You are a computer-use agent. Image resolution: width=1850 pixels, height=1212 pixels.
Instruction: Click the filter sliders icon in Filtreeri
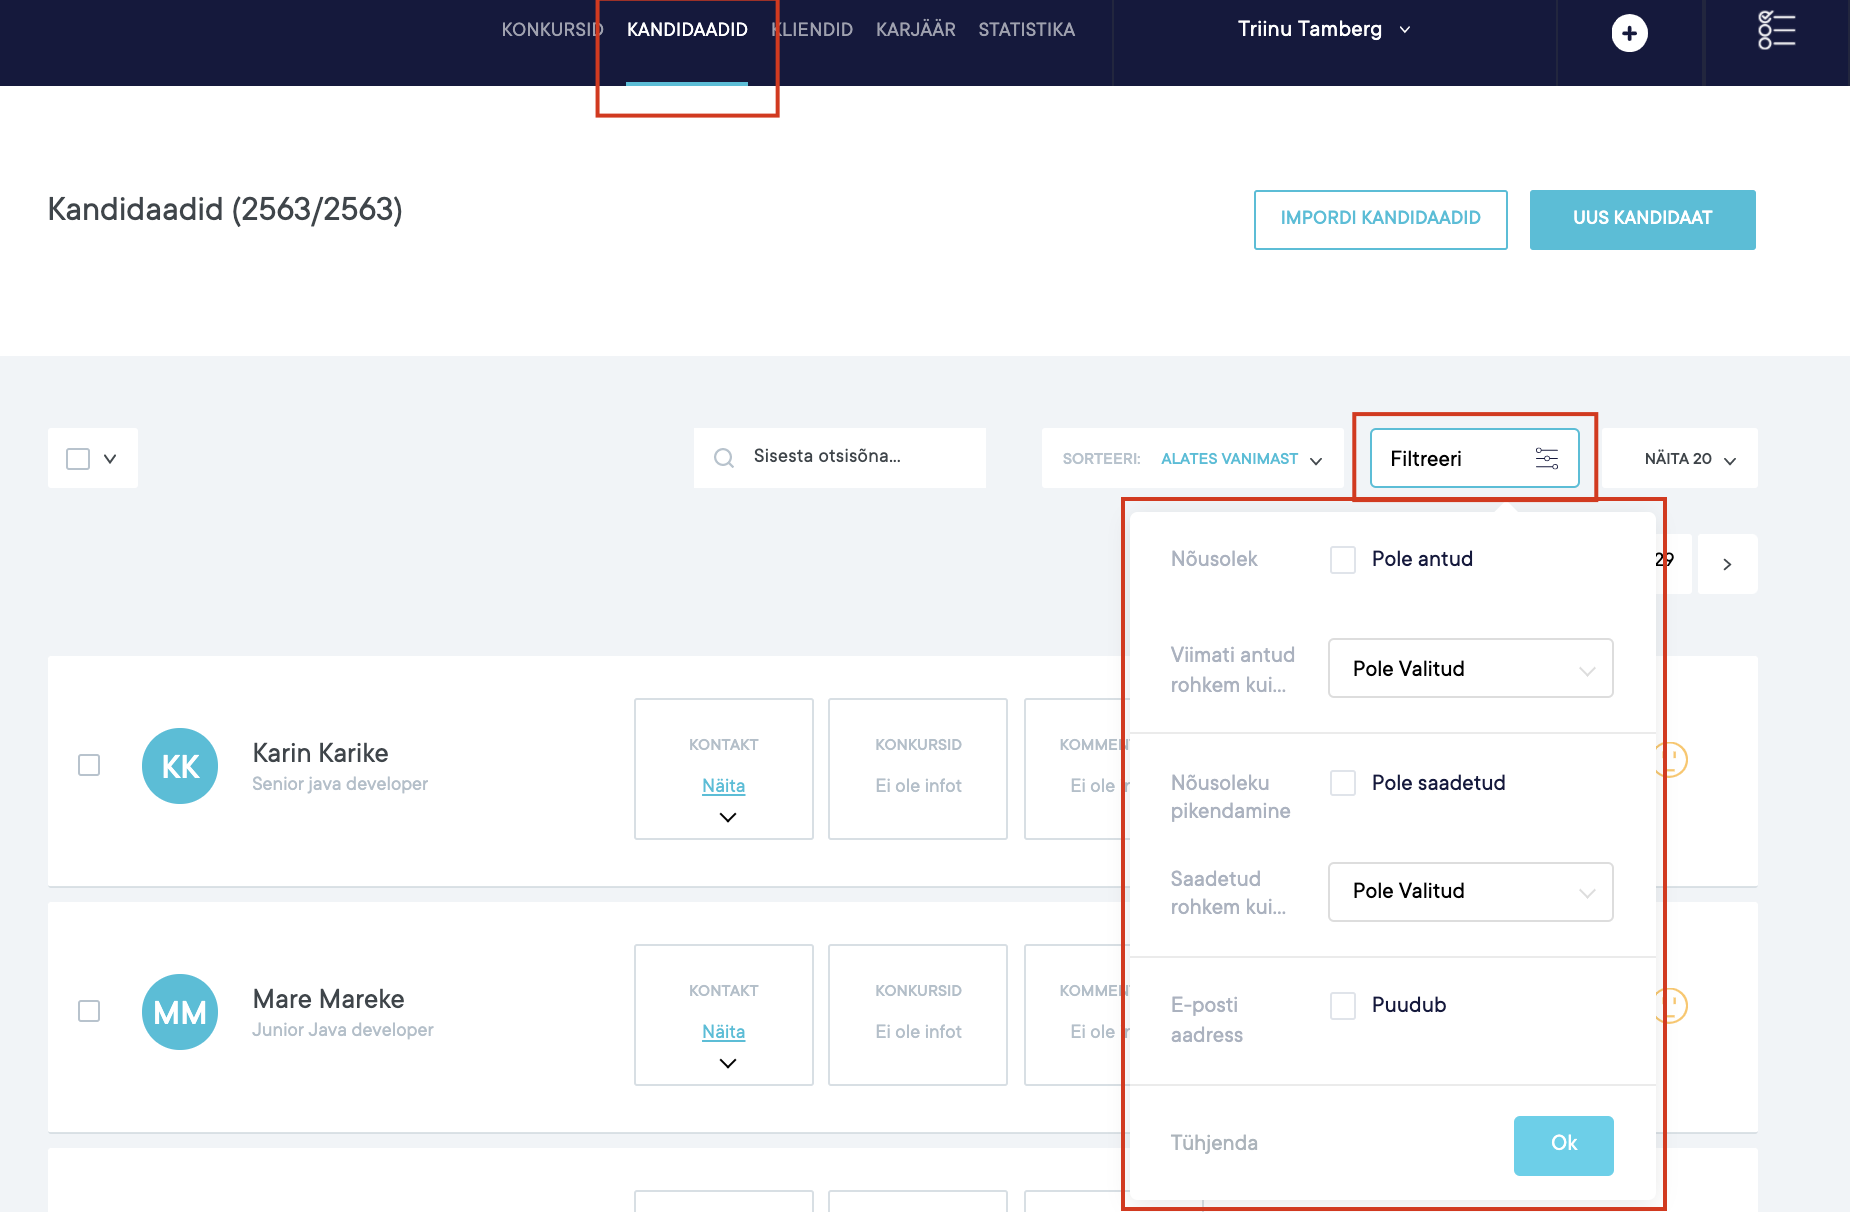(1546, 458)
